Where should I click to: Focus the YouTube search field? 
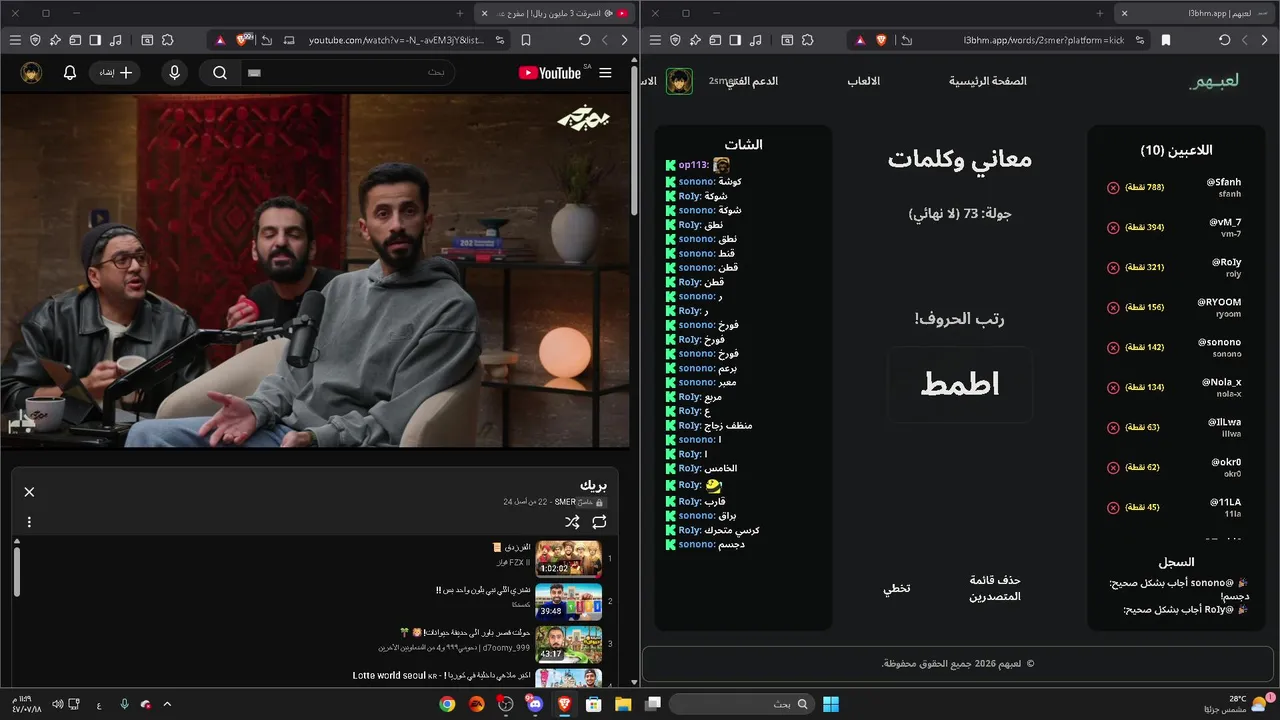coord(347,73)
